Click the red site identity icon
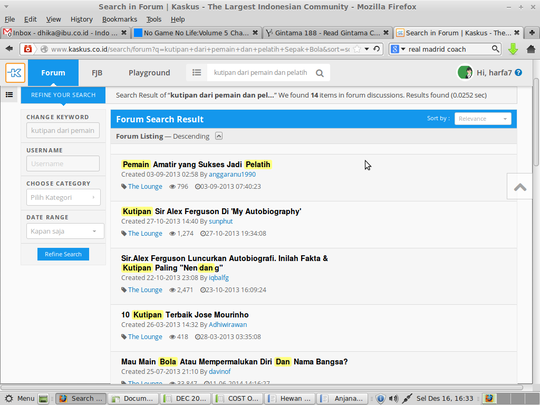 coord(28,49)
